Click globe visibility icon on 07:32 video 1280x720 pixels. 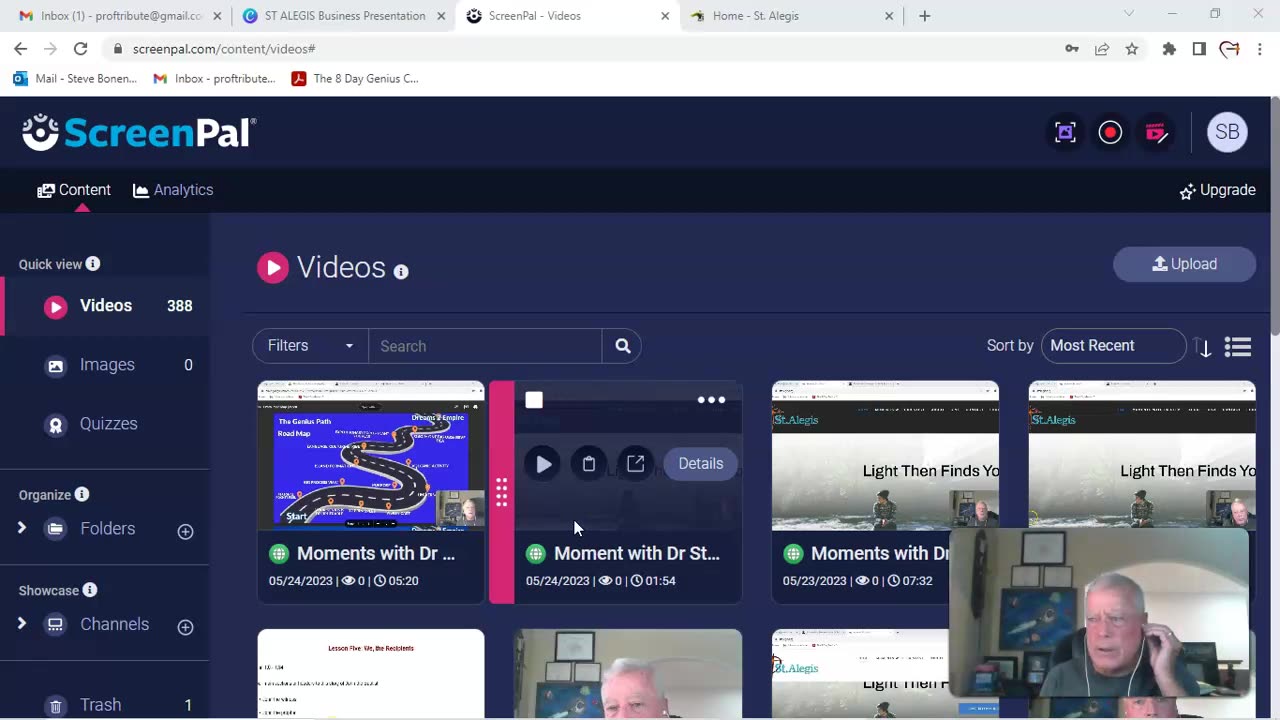pos(793,553)
